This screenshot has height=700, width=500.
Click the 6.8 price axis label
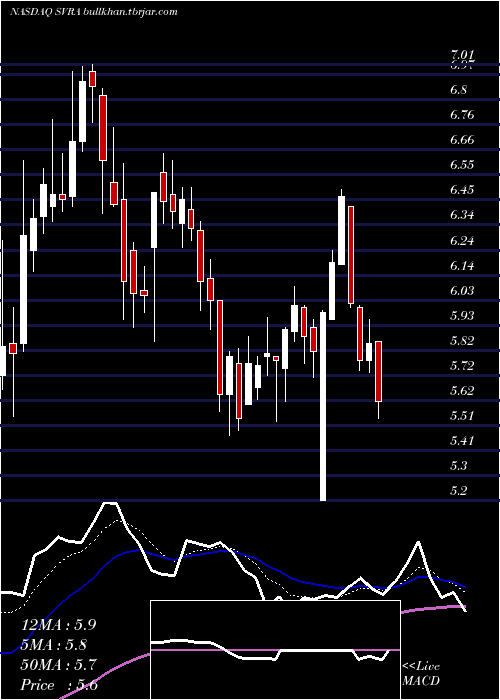[x=459, y=90]
